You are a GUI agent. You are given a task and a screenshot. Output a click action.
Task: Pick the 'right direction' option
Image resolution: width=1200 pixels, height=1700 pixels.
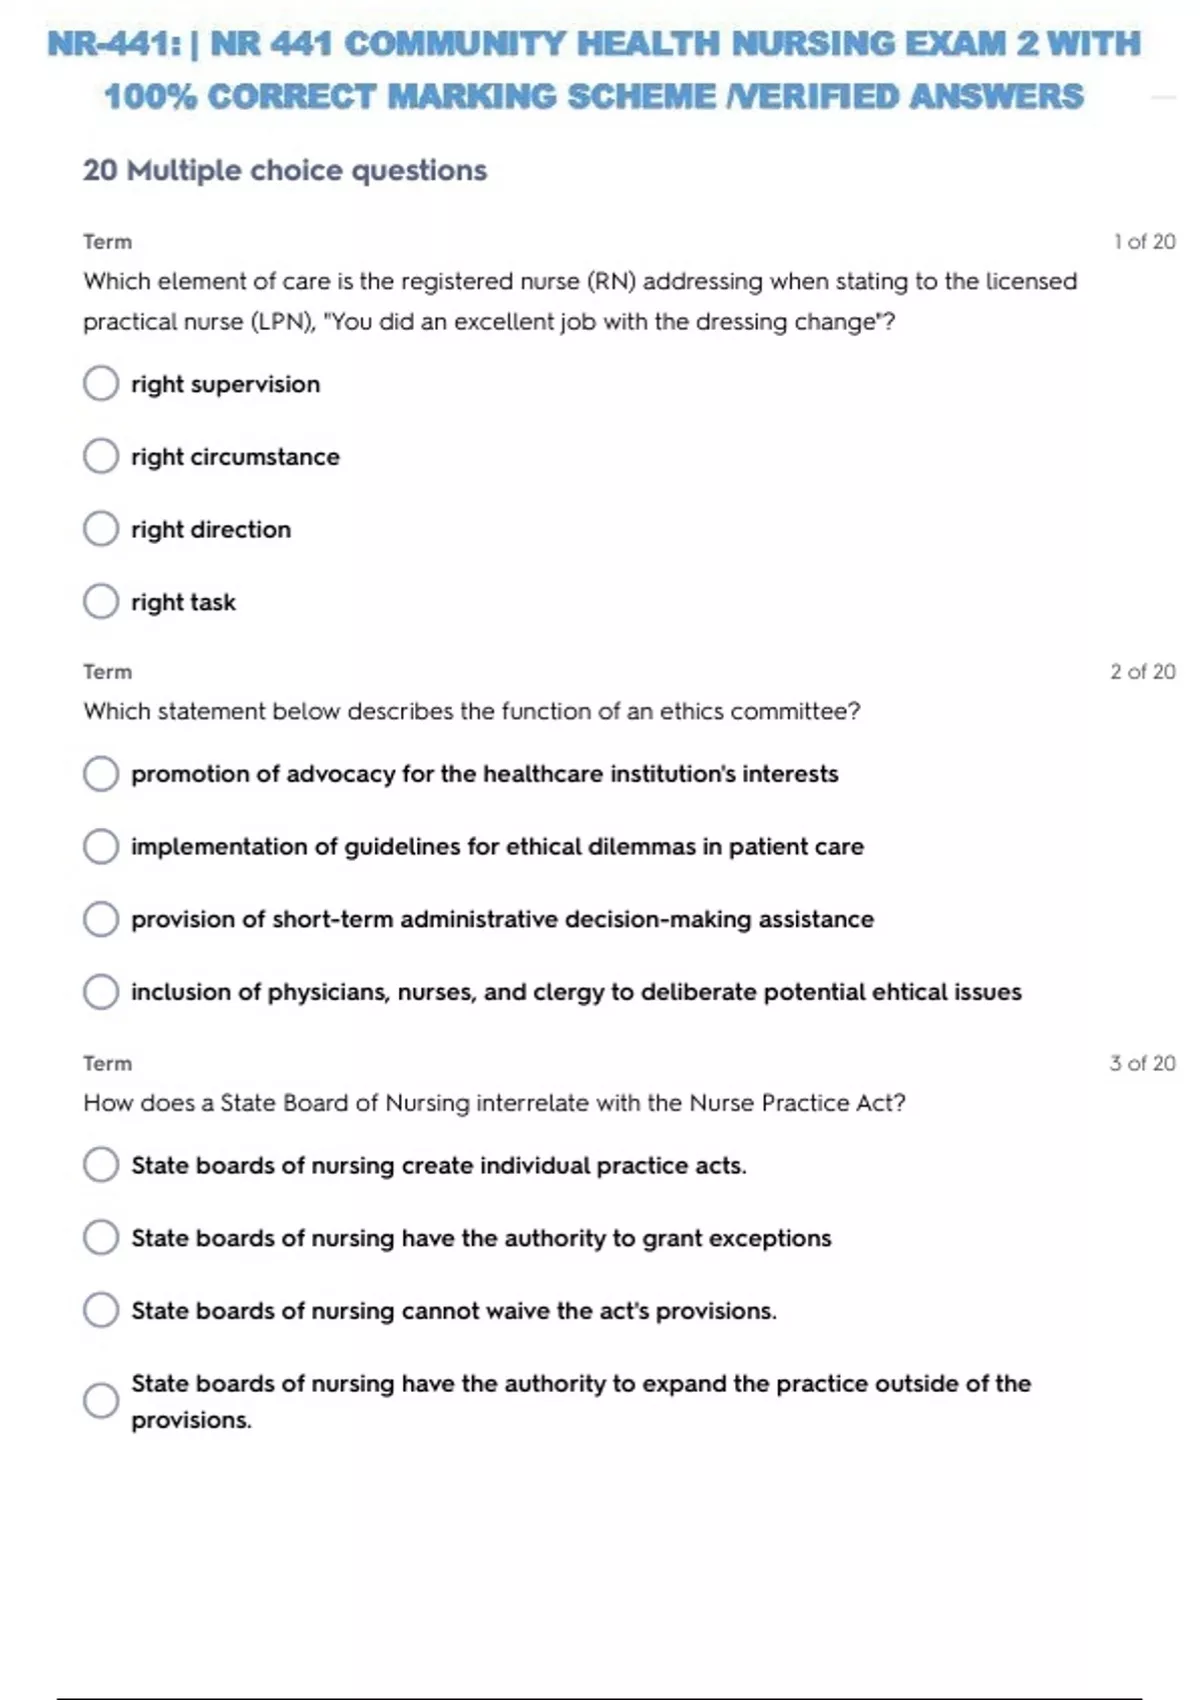click(101, 529)
